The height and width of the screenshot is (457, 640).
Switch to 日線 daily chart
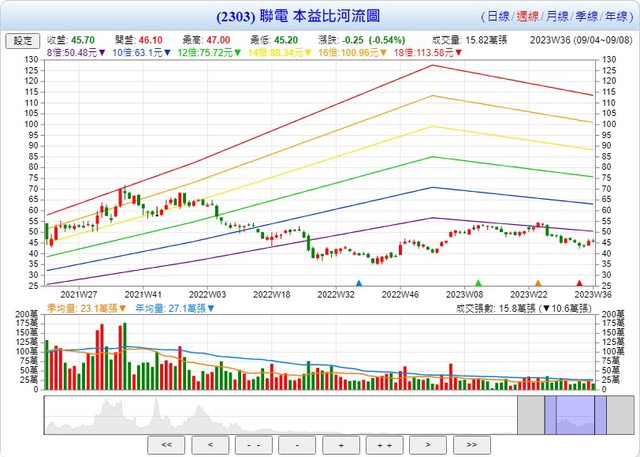click(495, 17)
